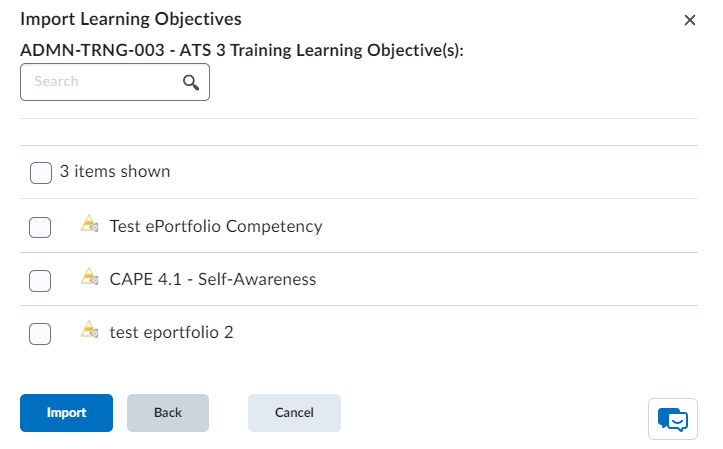Click the Import Learning Objectives title
723x449 pixels.
130,19
